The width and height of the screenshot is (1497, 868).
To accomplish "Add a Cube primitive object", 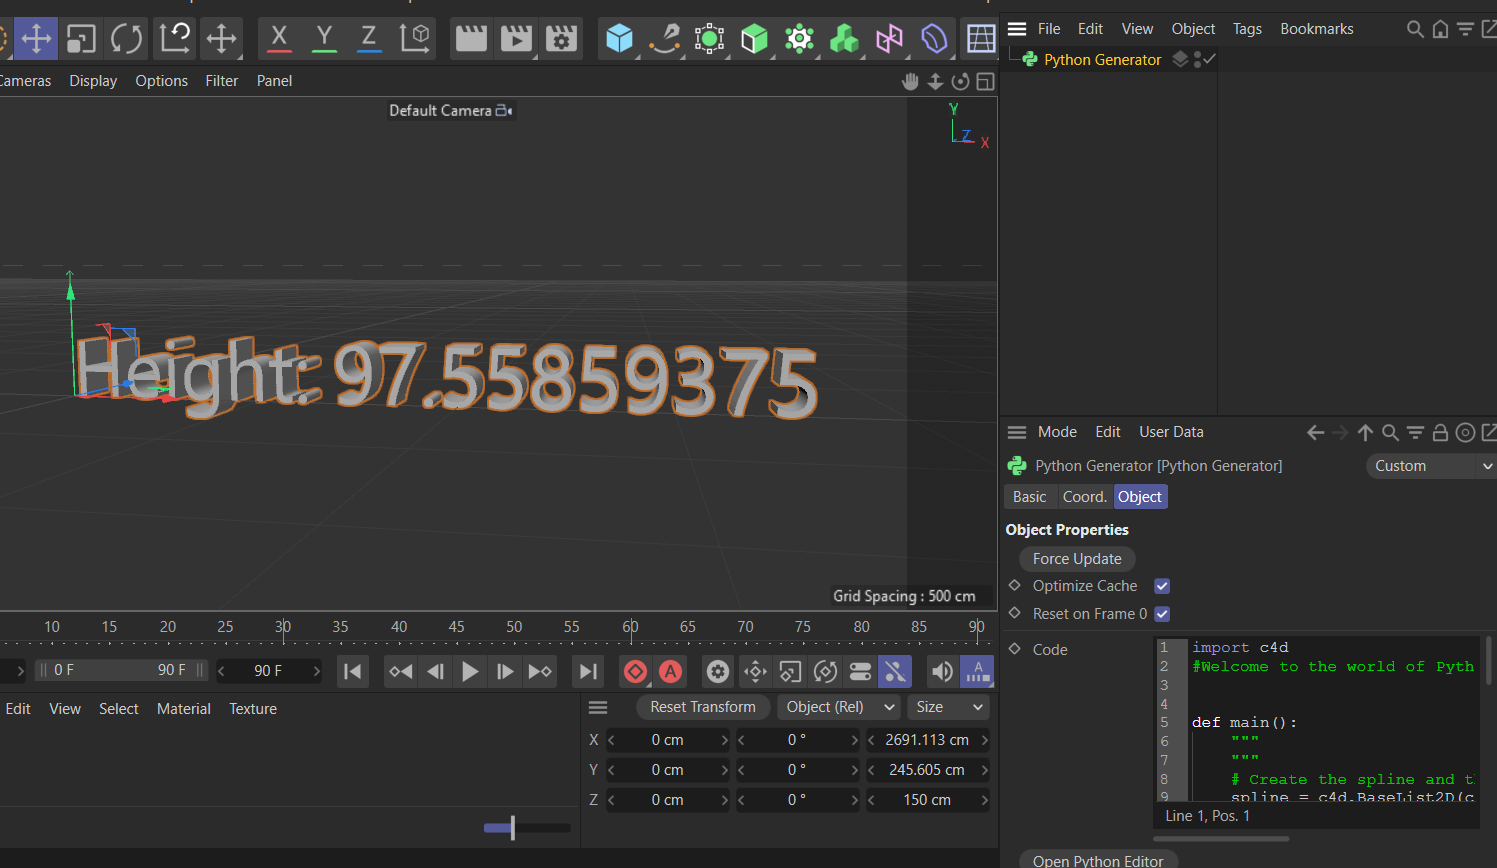I will tap(620, 39).
